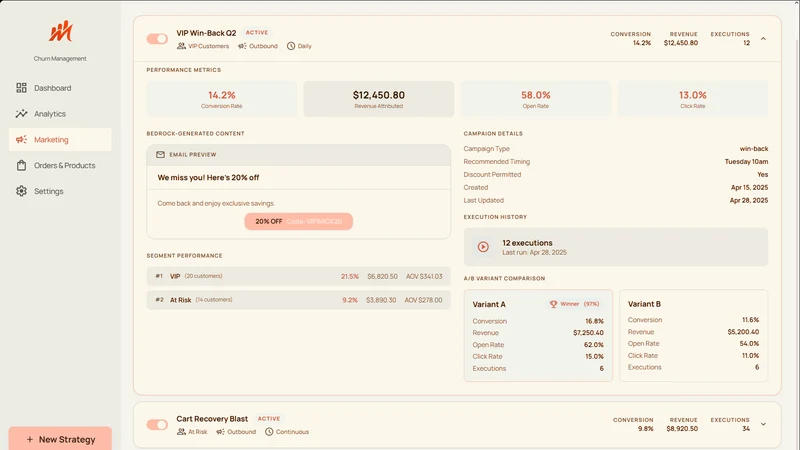800x450 pixels.
Task: Click the #2 At Risk segment row
Action: coord(298,300)
